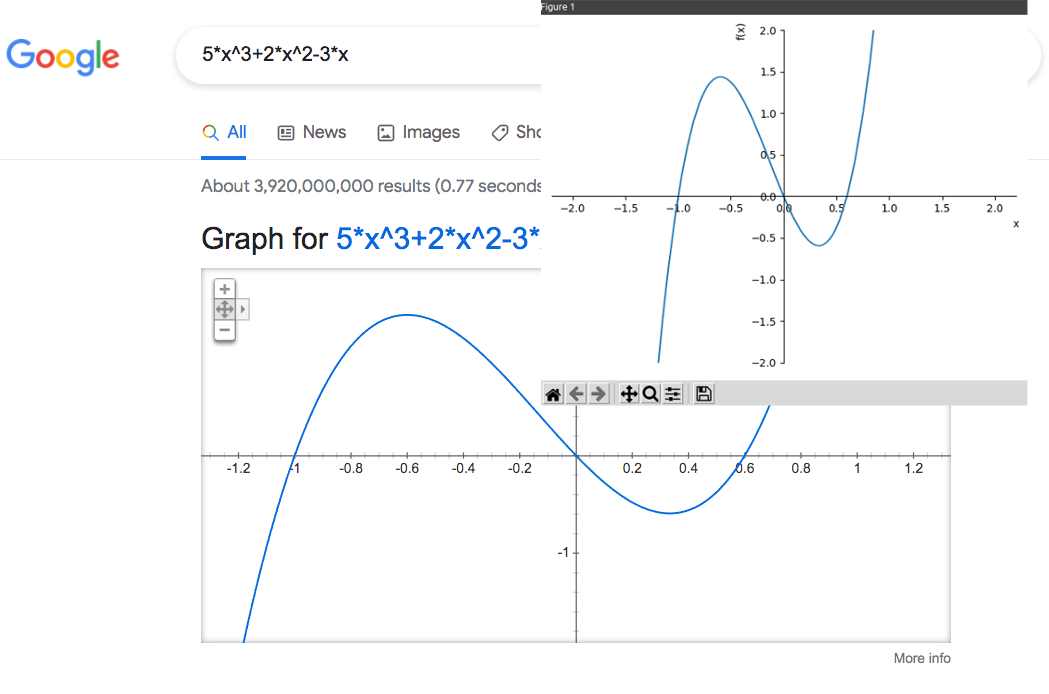Zoom out of the Google graph with the minus icon
Screen dimensions: 1049x694
(224, 329)
